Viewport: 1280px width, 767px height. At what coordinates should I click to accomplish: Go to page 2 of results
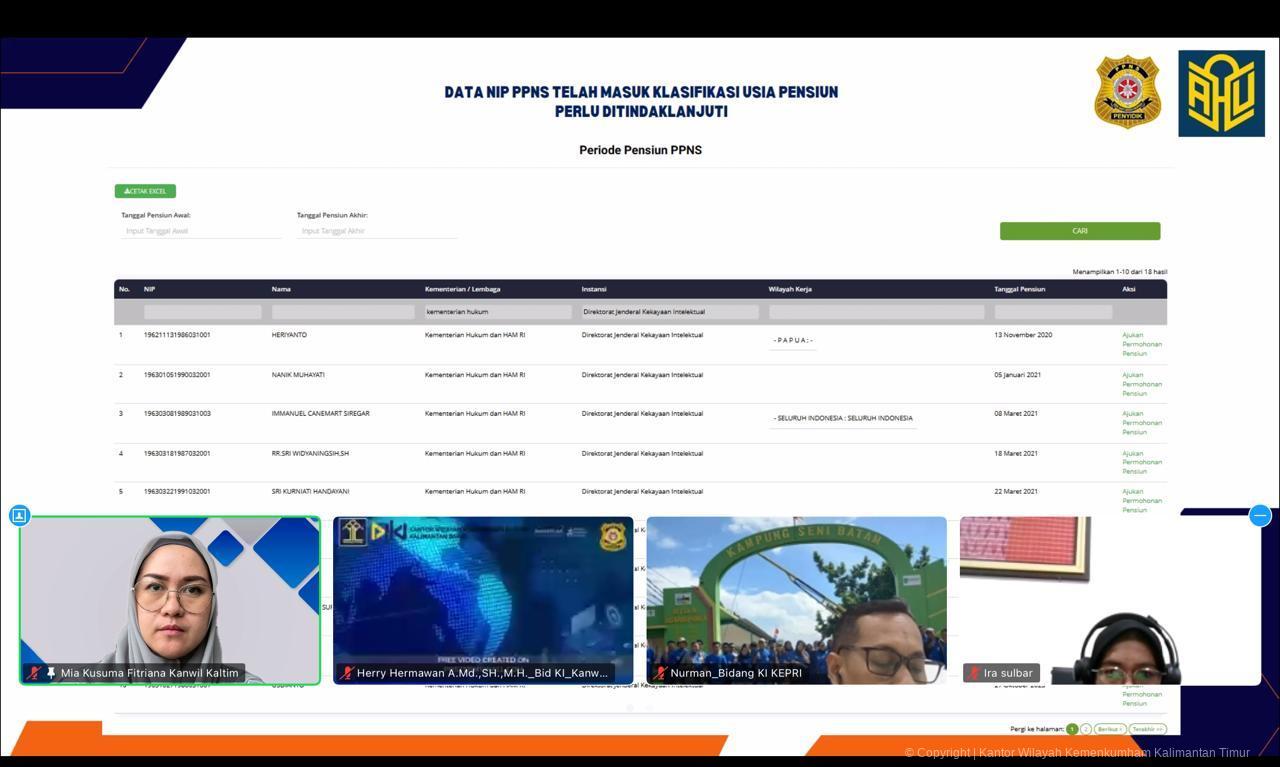(x=1086, y=729)
